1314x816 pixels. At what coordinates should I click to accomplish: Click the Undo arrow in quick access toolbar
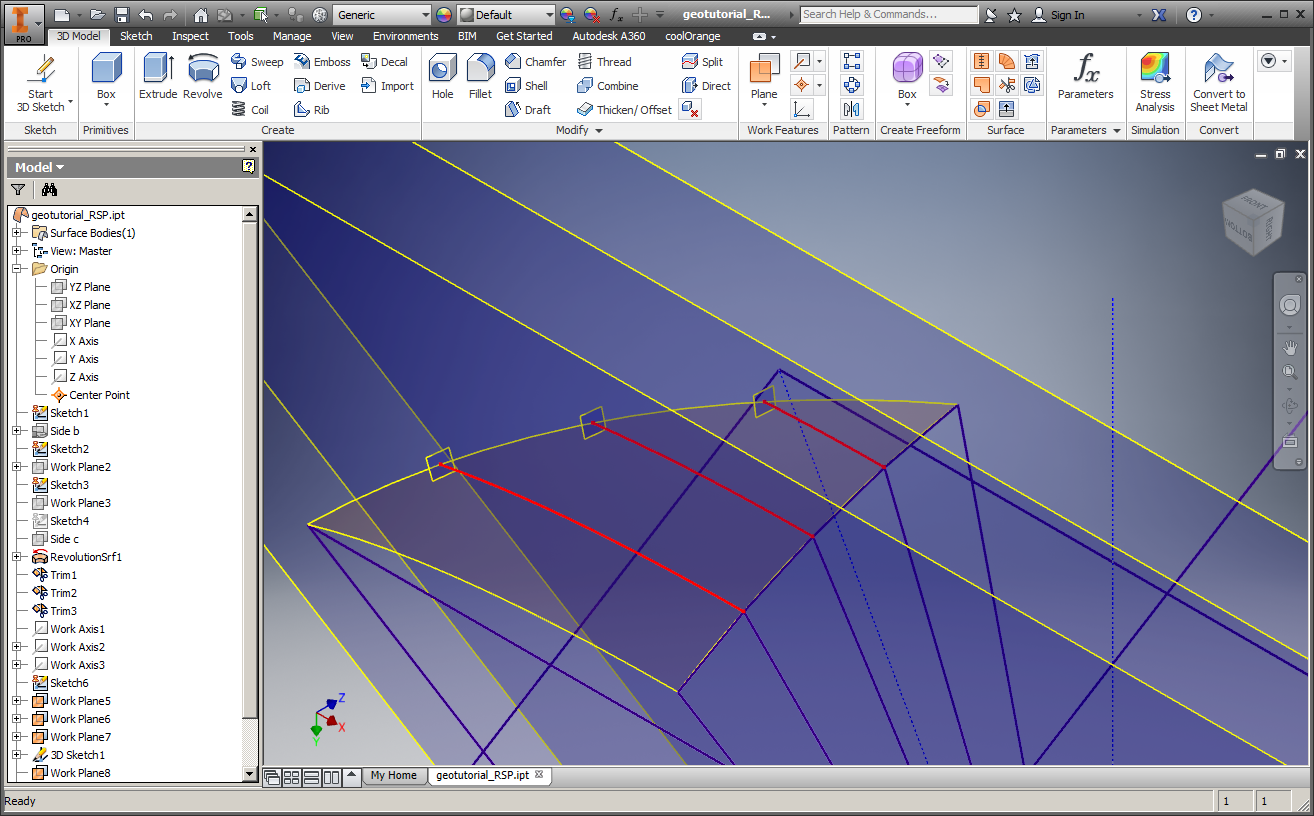tap(146, 15)
